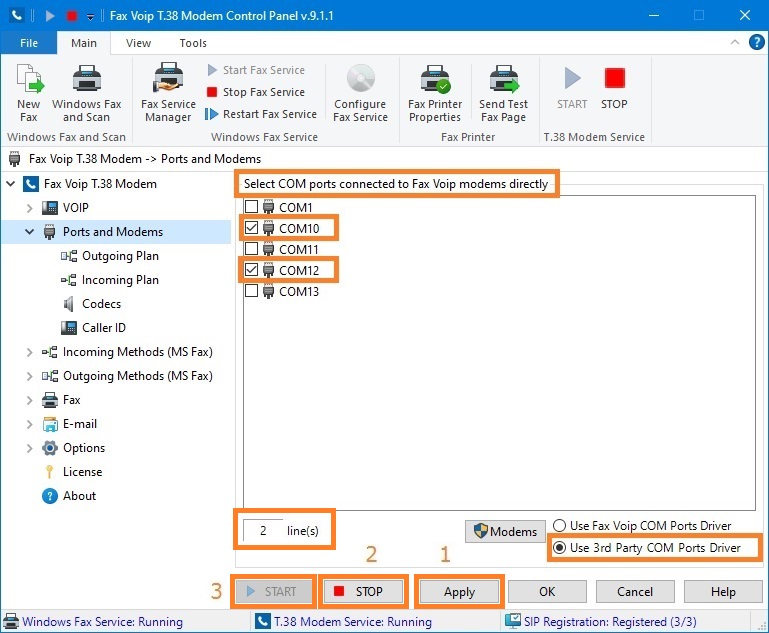Open Fax Printer Properties

(x=435, y=93)
